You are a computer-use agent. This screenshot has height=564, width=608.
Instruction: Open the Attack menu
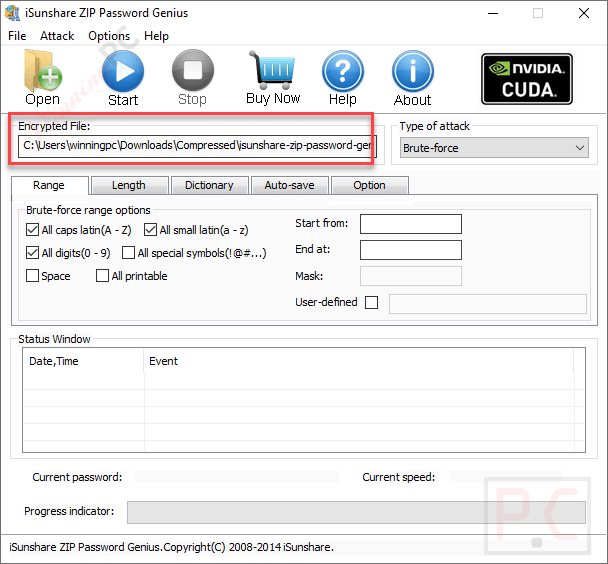point(57,36)
